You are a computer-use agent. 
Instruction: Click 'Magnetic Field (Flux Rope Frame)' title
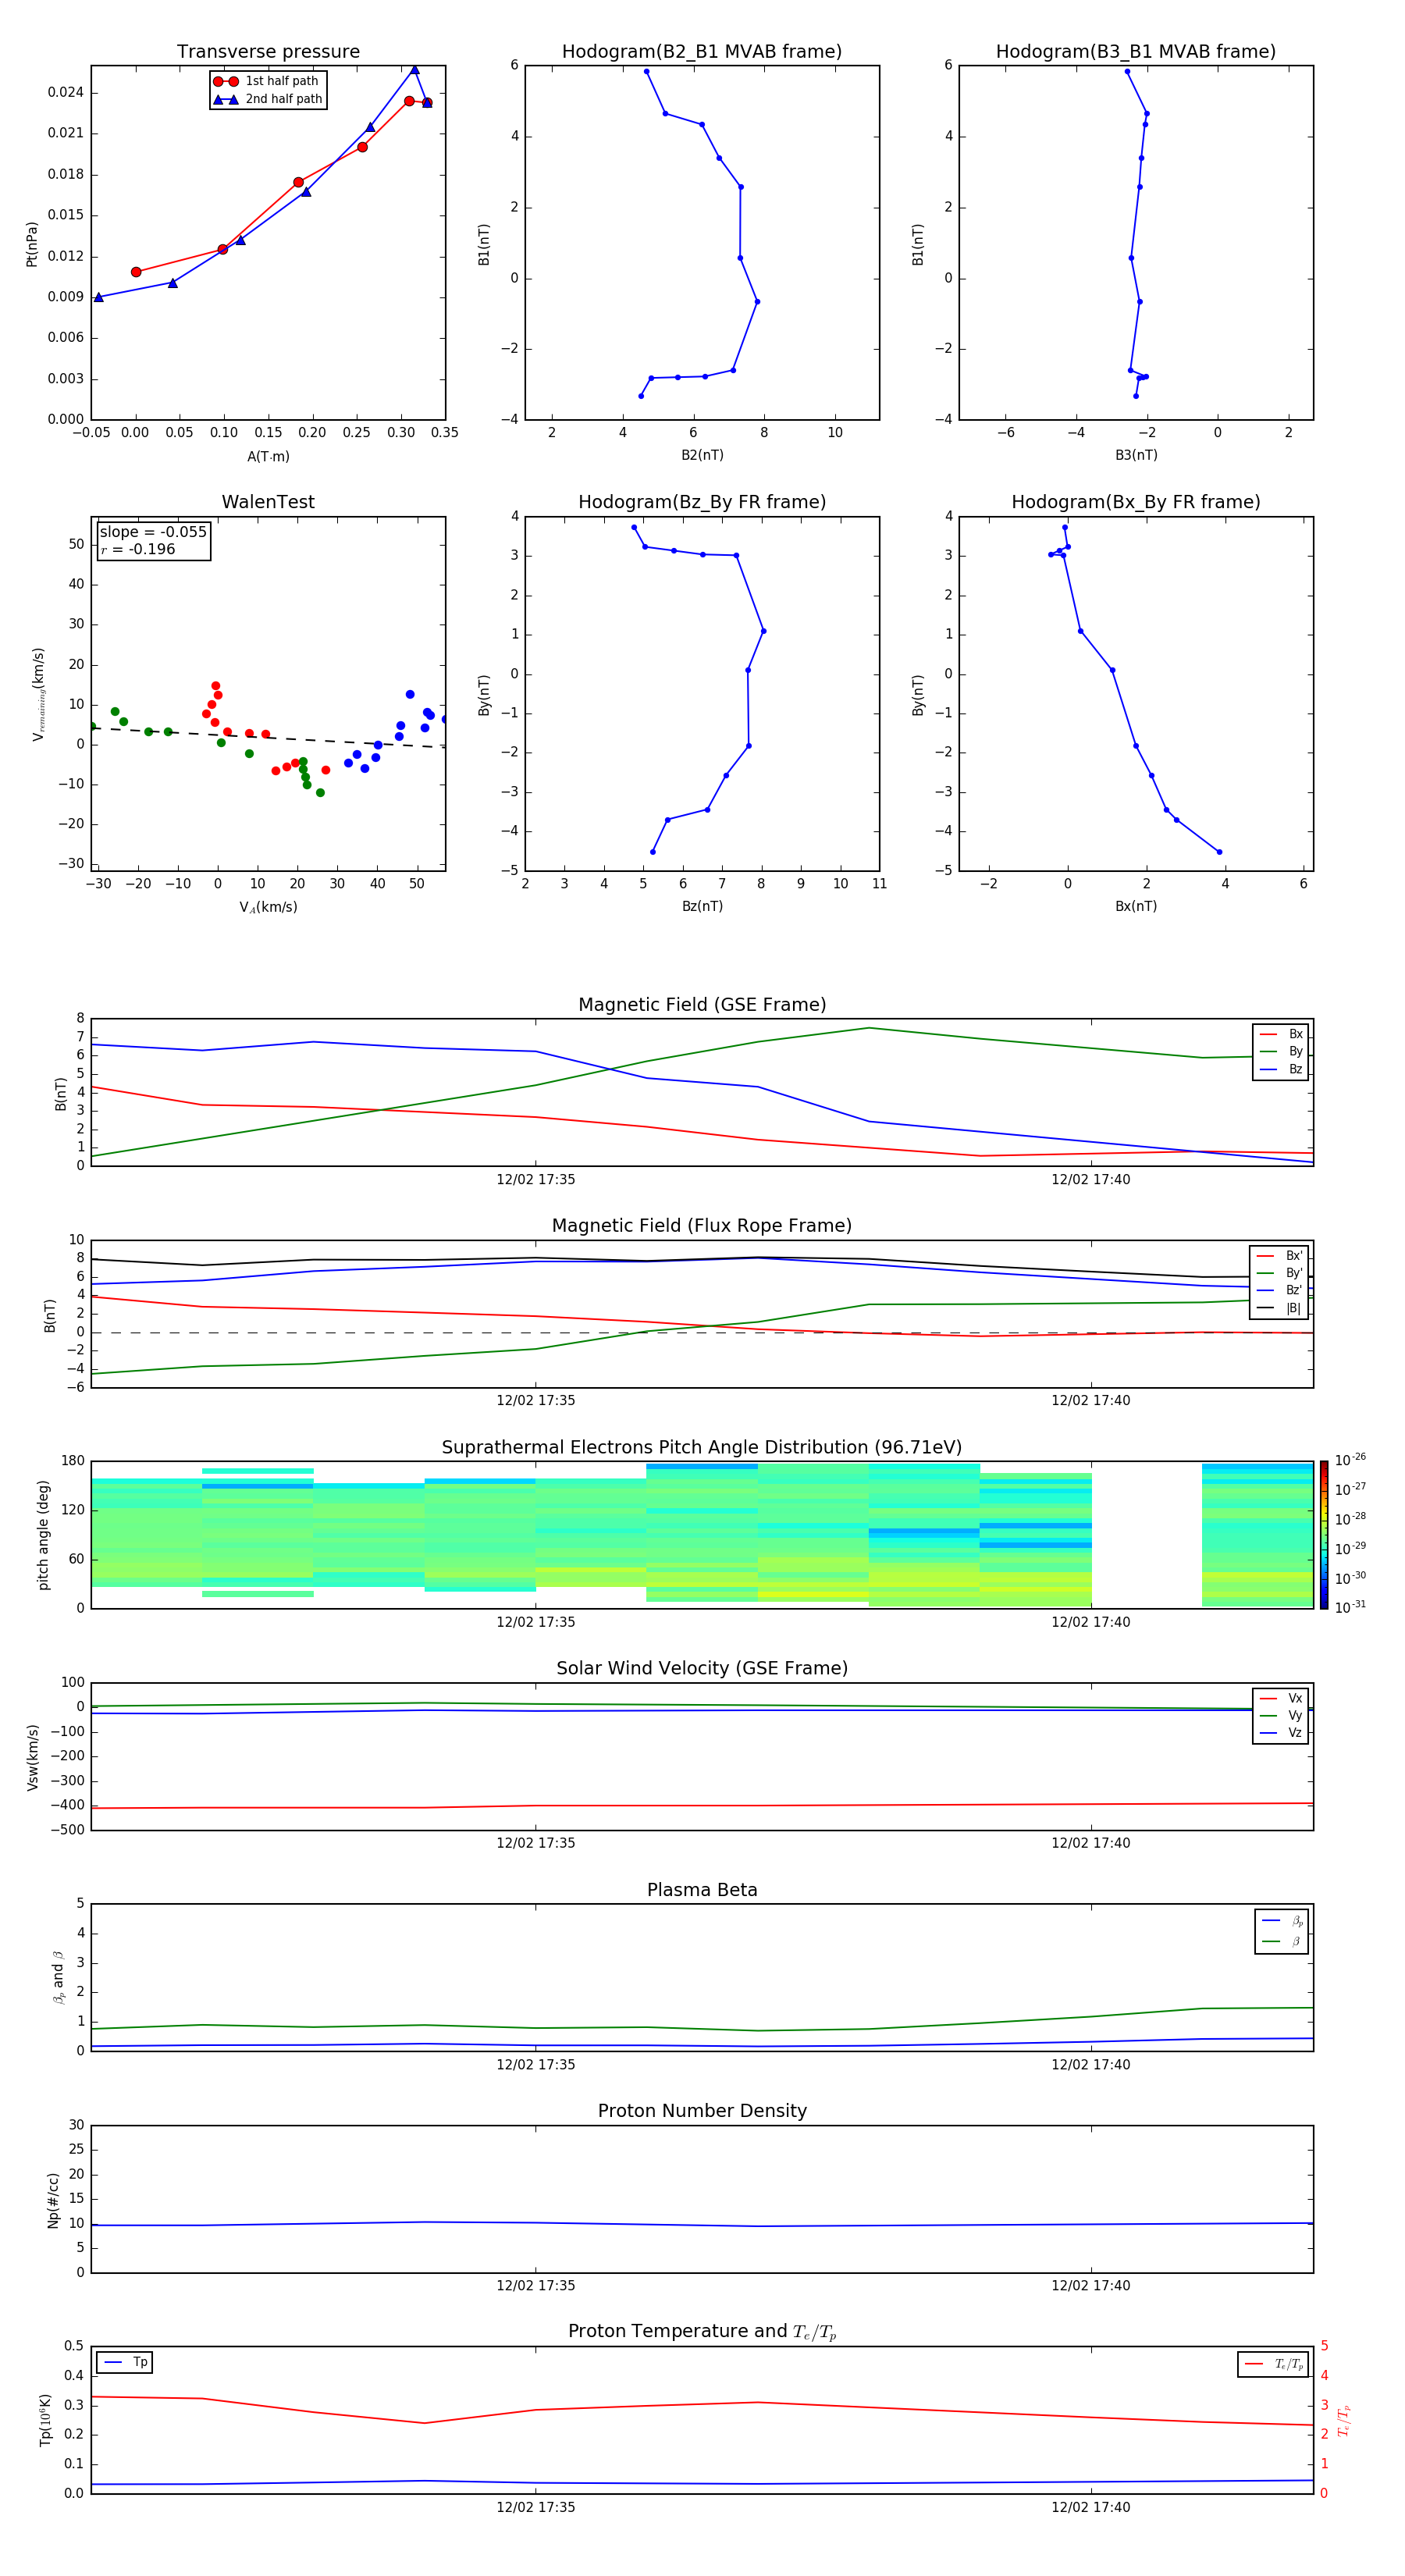pyautogui.click(x=702, y=1226)
